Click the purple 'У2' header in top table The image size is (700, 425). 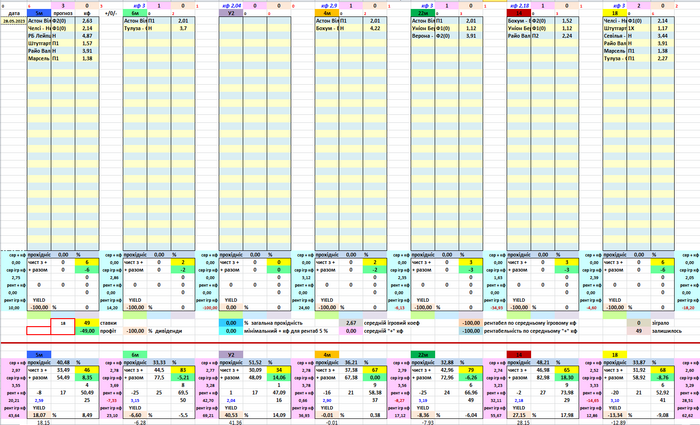coord(231,13)
